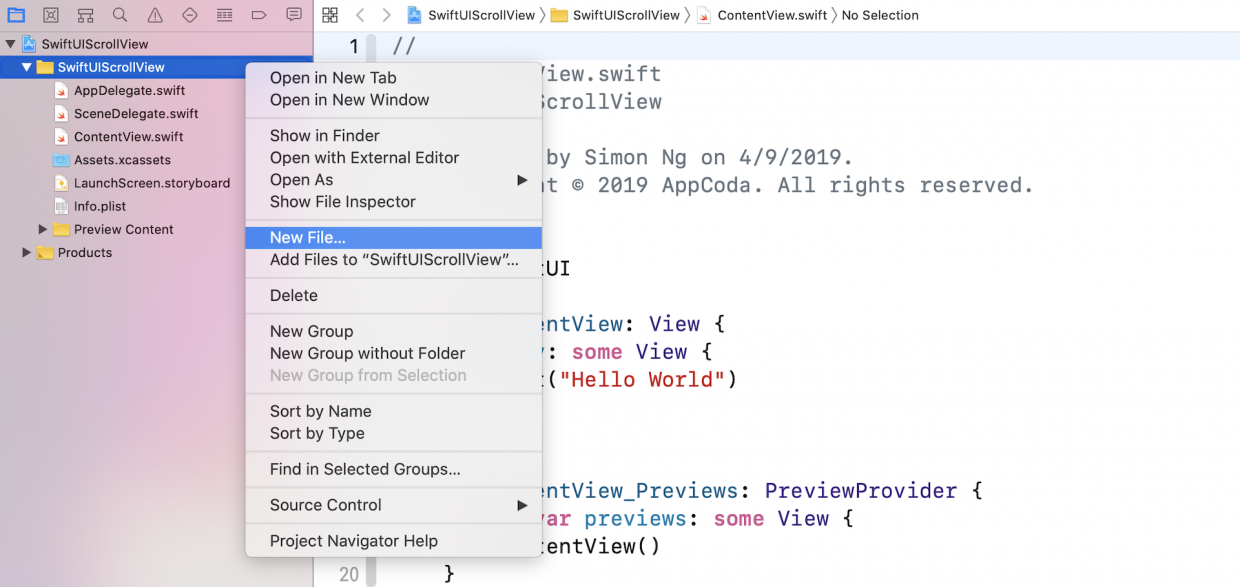Image resolution: width=1240 pixels, height=587 pixels.
Task: Show the Issue navigator warning icon
Action: pyautogui.click(x=155, y=15)
